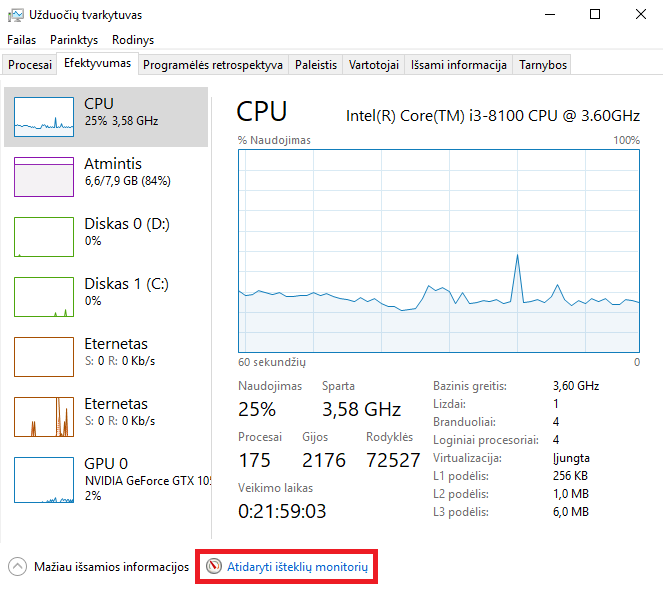Select the CPU mini graph thumbnail
This screenshot has width=663, height=590.
click(44, 117)
